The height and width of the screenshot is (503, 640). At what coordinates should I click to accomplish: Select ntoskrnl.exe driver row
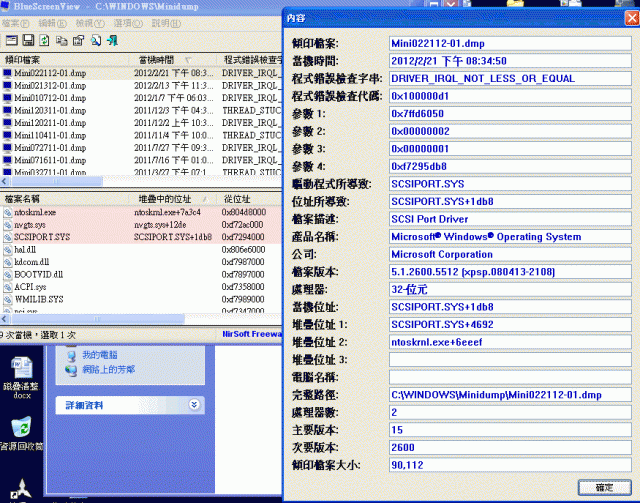click(x=141, y=212)
